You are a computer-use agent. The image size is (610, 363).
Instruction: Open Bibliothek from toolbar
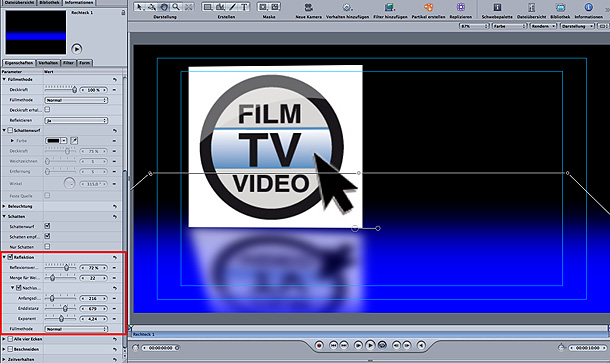[x=560, y=7]
